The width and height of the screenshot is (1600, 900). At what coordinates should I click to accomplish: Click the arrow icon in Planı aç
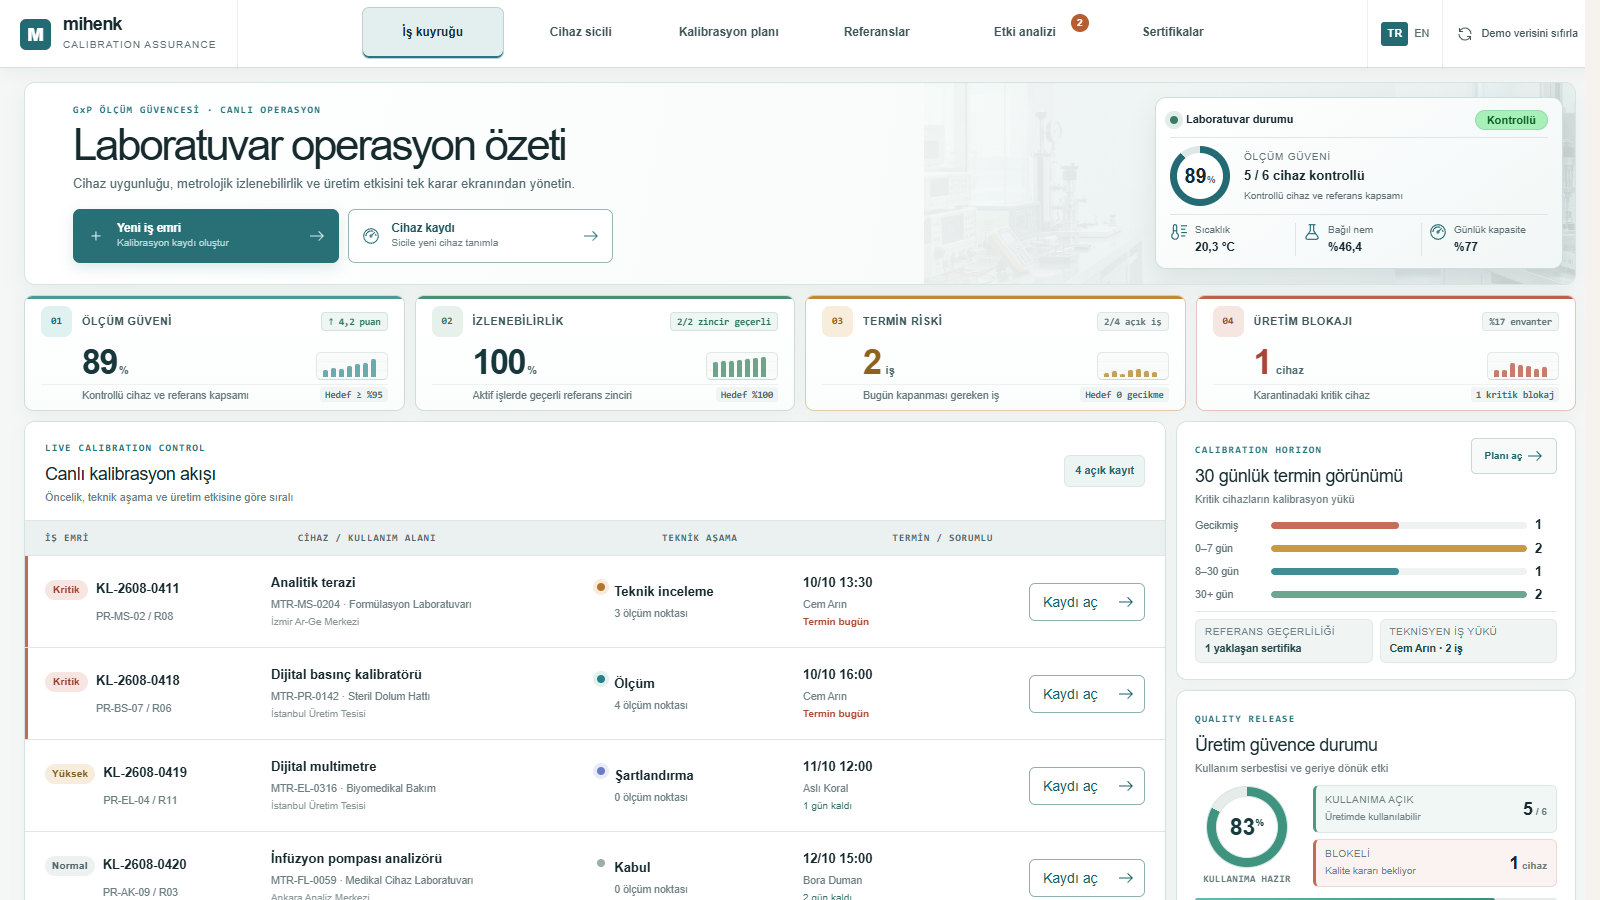tap(1535, 456)
